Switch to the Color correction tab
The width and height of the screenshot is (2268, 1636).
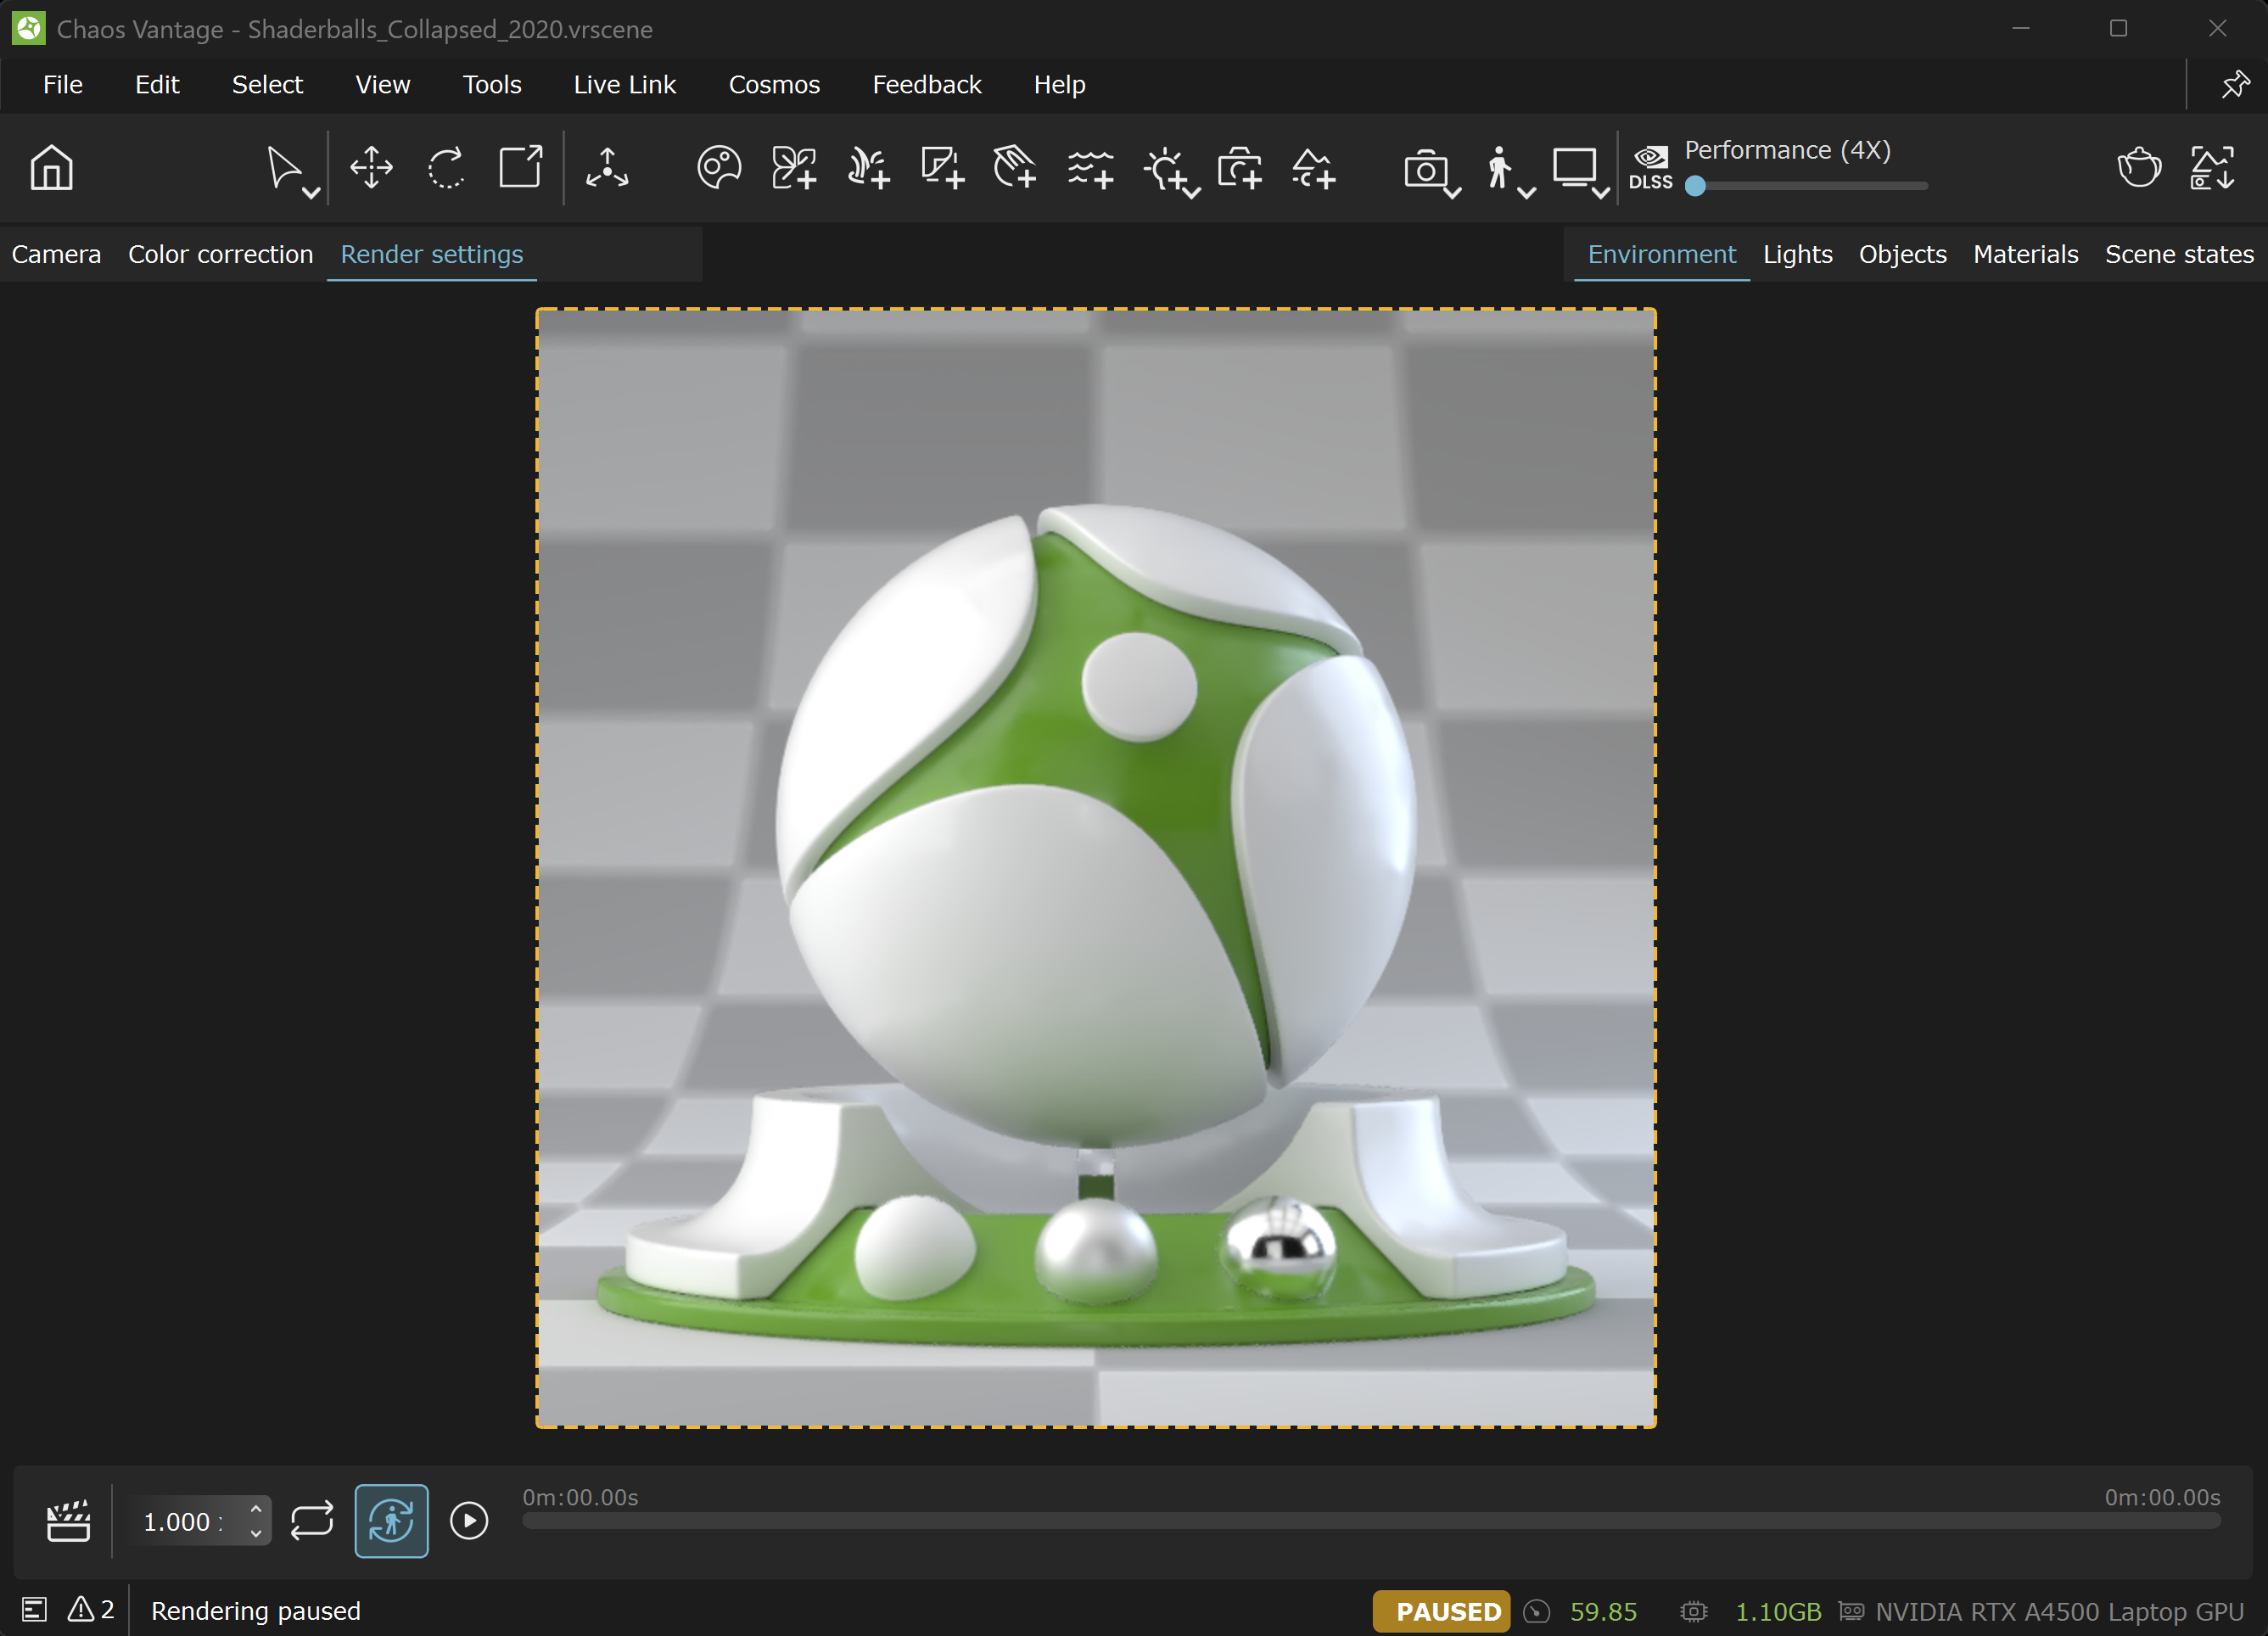(220, 254)
